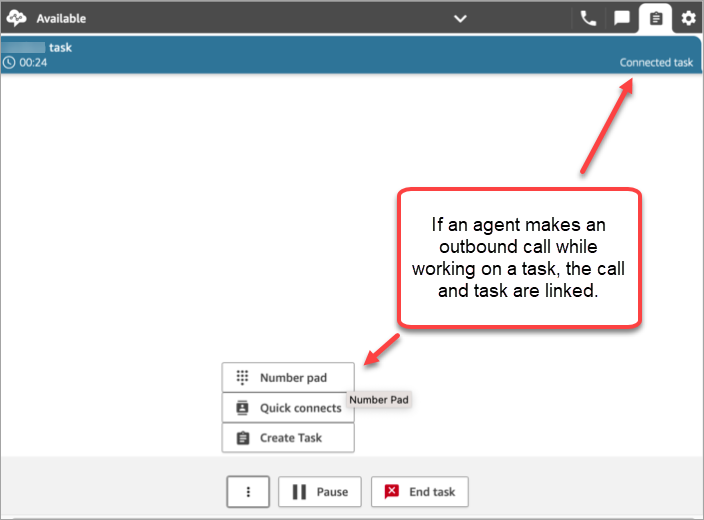Expand the agent status dropdown chevron
704x520 pixels.
[460, 18]
